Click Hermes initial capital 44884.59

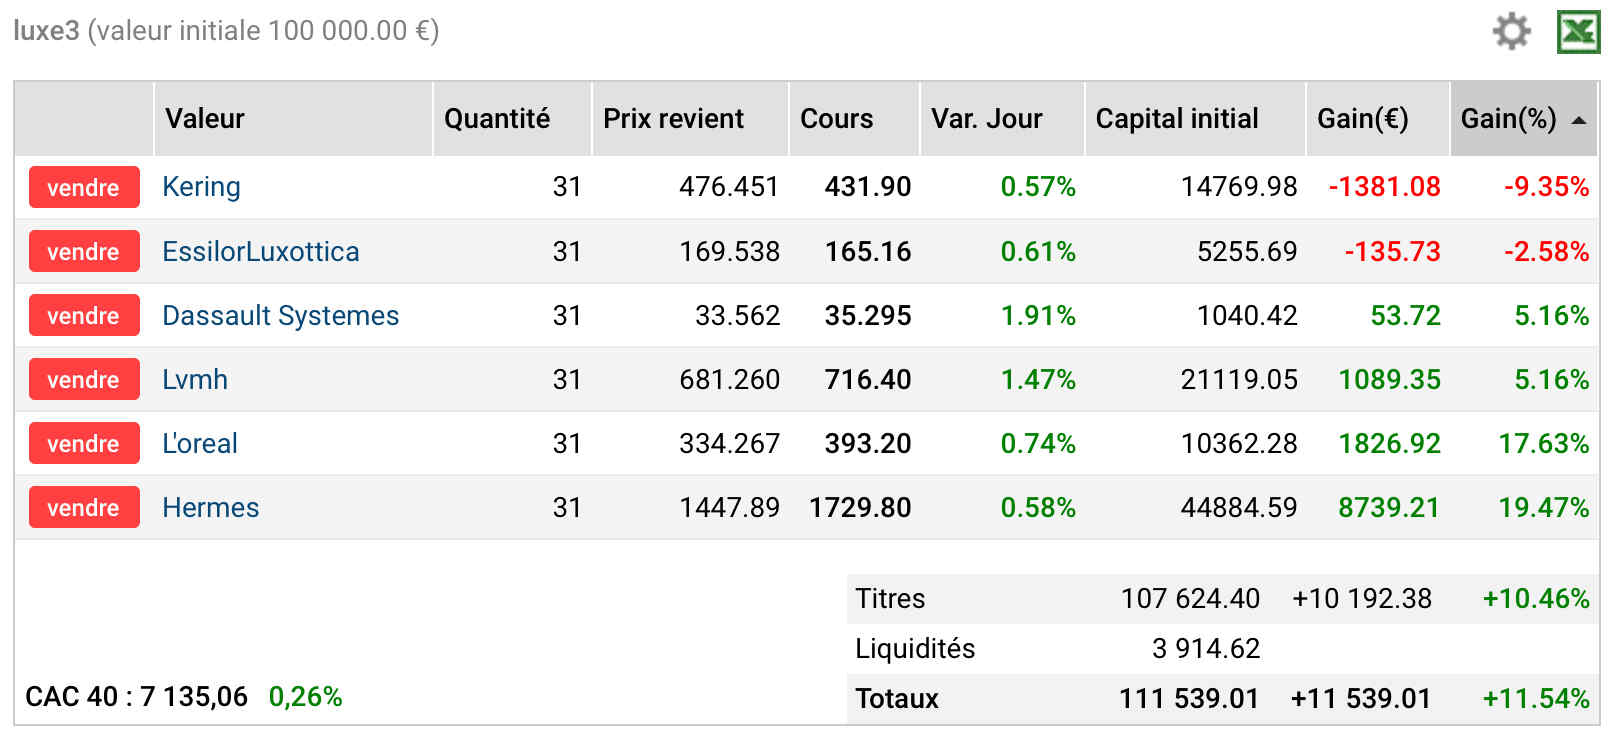pyautogui.click(x=1238, y=507)
